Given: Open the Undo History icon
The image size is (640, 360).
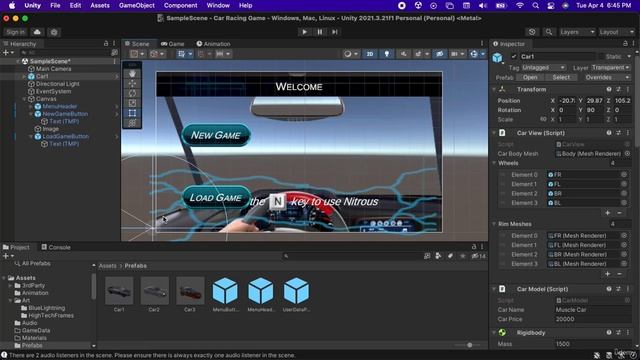Looking at the screenshot, I should point(532,32).
